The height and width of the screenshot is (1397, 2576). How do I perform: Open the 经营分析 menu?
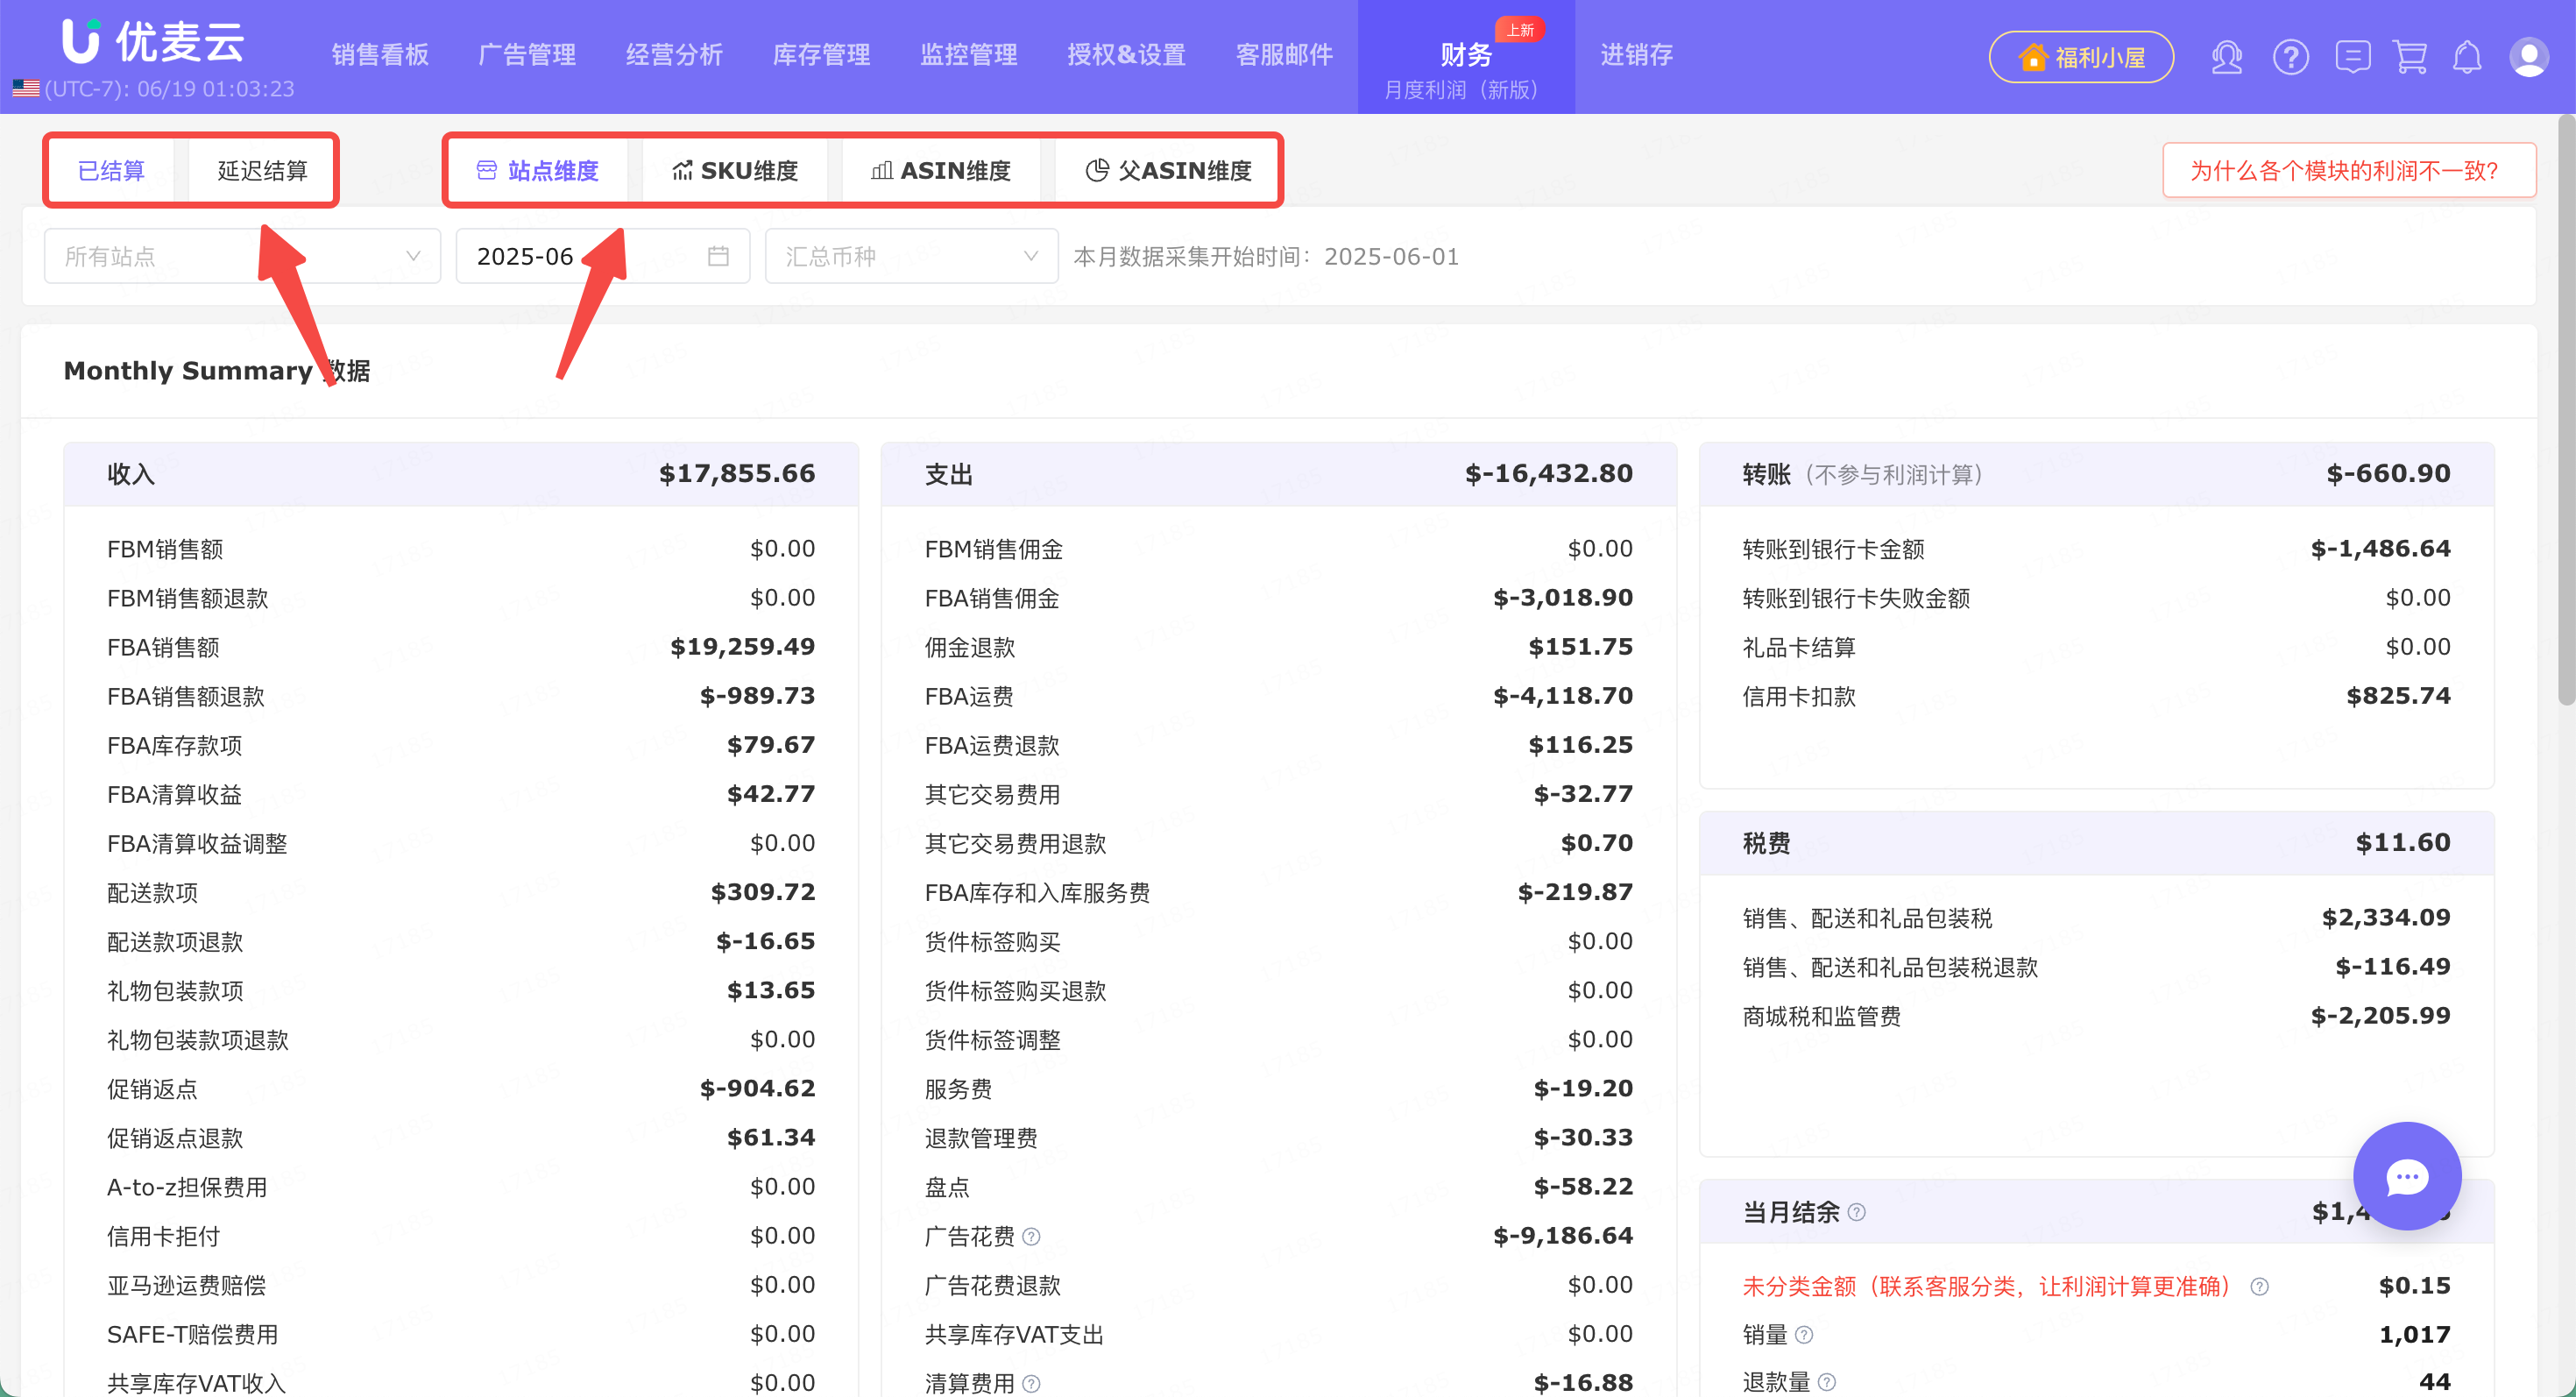coord(674,55)
